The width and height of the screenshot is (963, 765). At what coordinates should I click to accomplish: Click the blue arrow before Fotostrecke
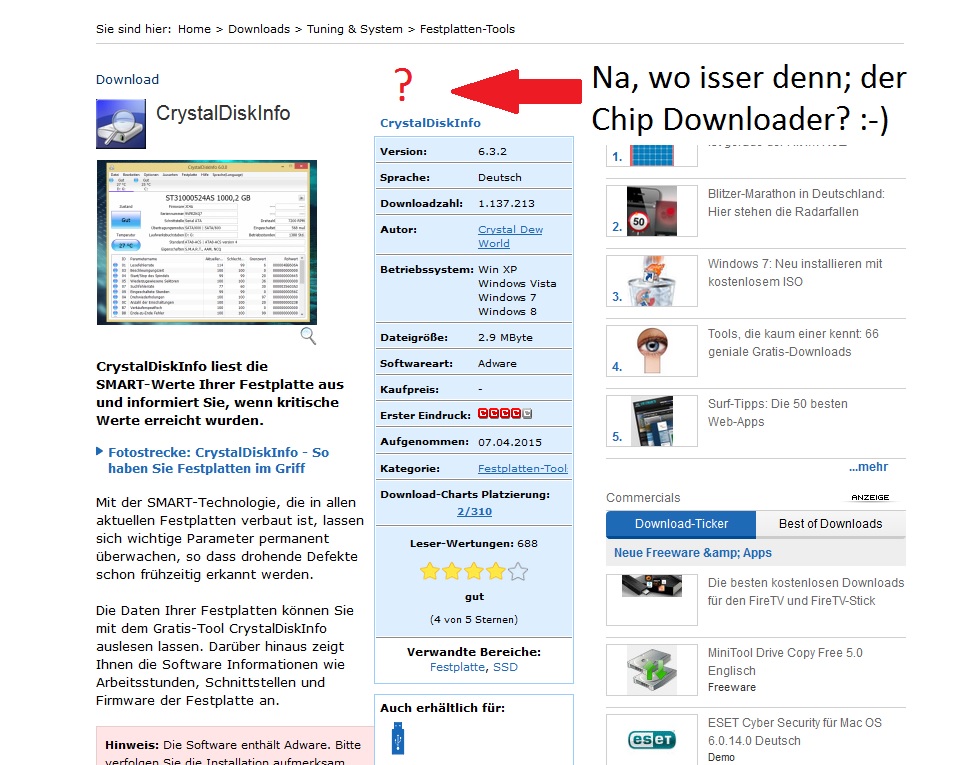(x=99, y=451)
